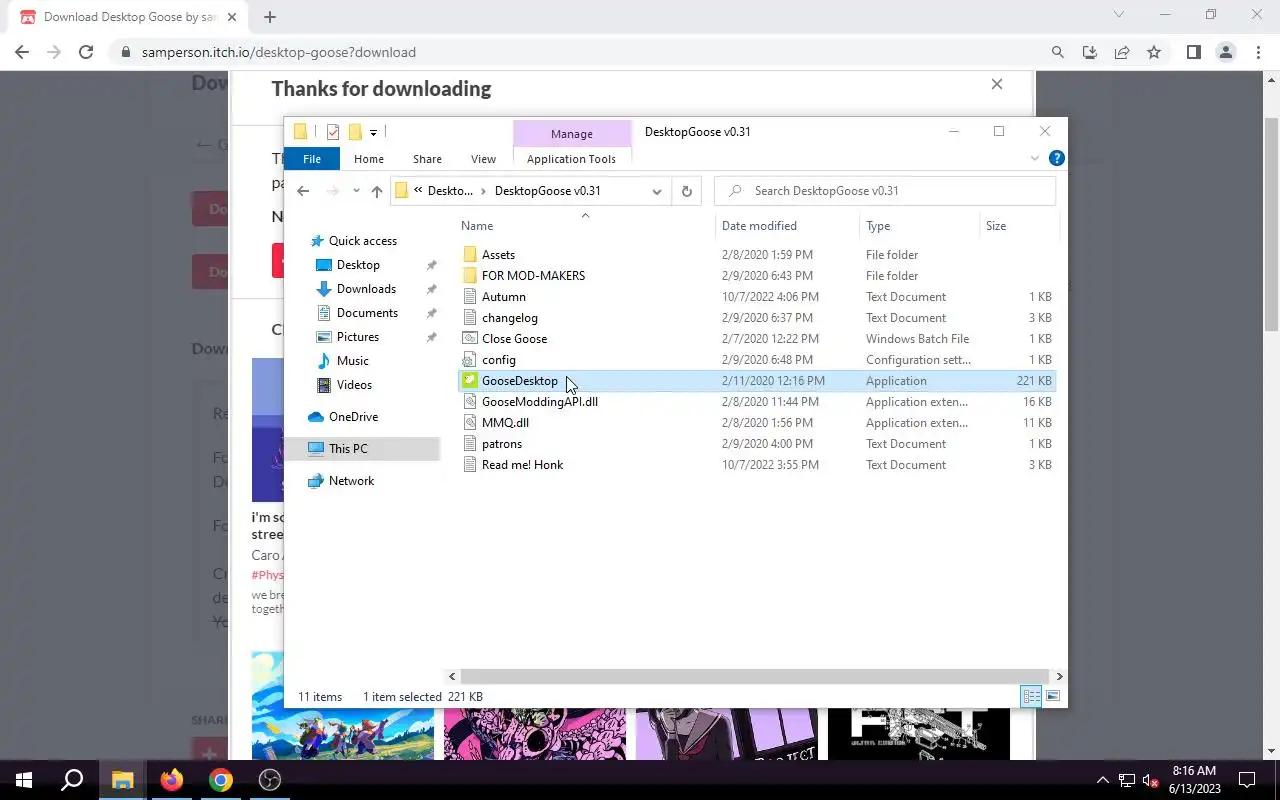Open the Home ribbon tab
Viewport: 1280px width, 800px height.
pos(369,159)
